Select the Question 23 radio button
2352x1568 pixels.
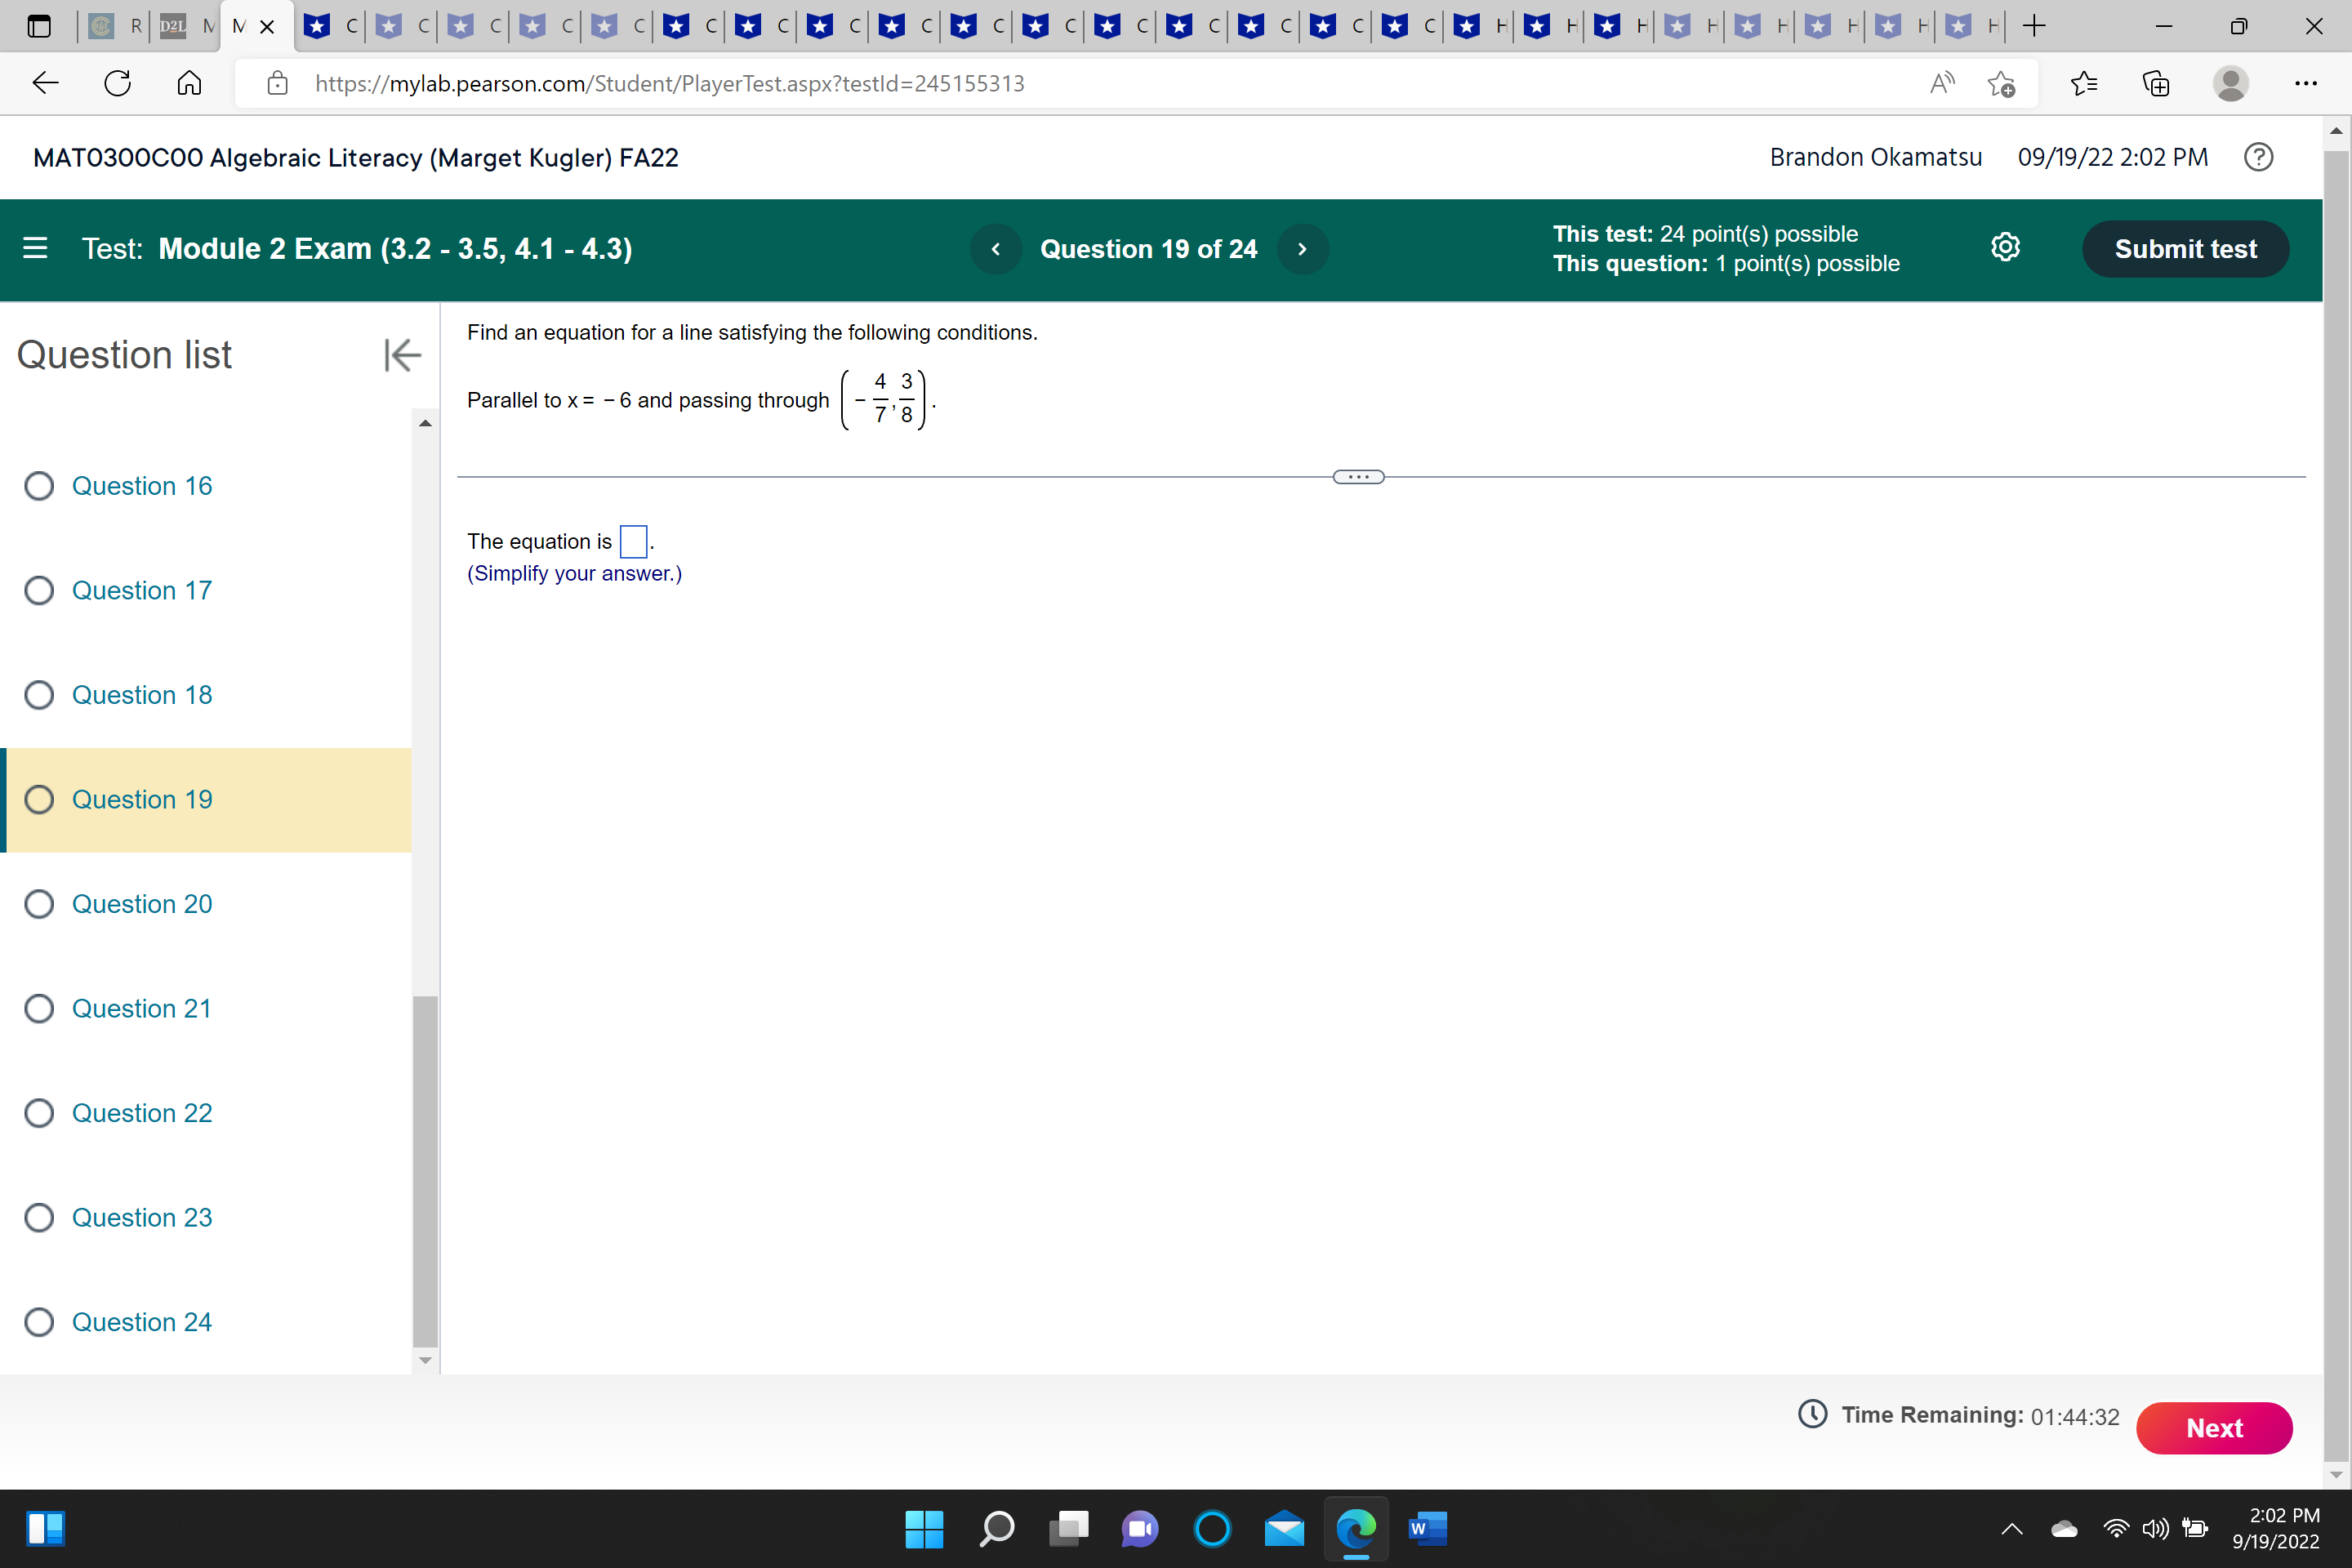pos(39,1217)
